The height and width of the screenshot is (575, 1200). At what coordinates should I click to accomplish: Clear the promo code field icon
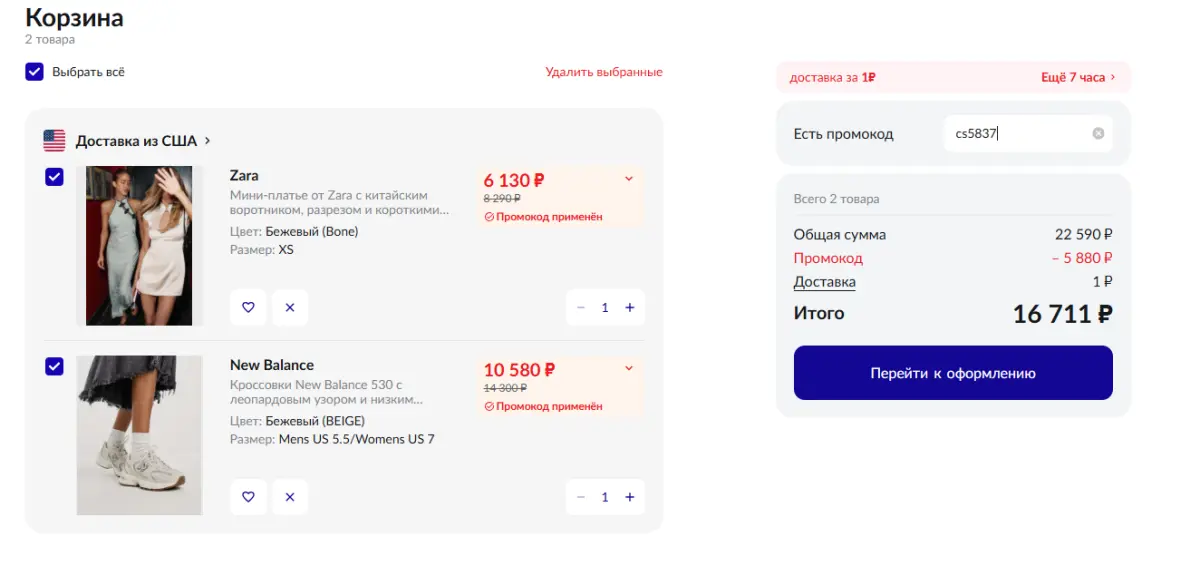pyautogui.click(x=1098, y=133)
